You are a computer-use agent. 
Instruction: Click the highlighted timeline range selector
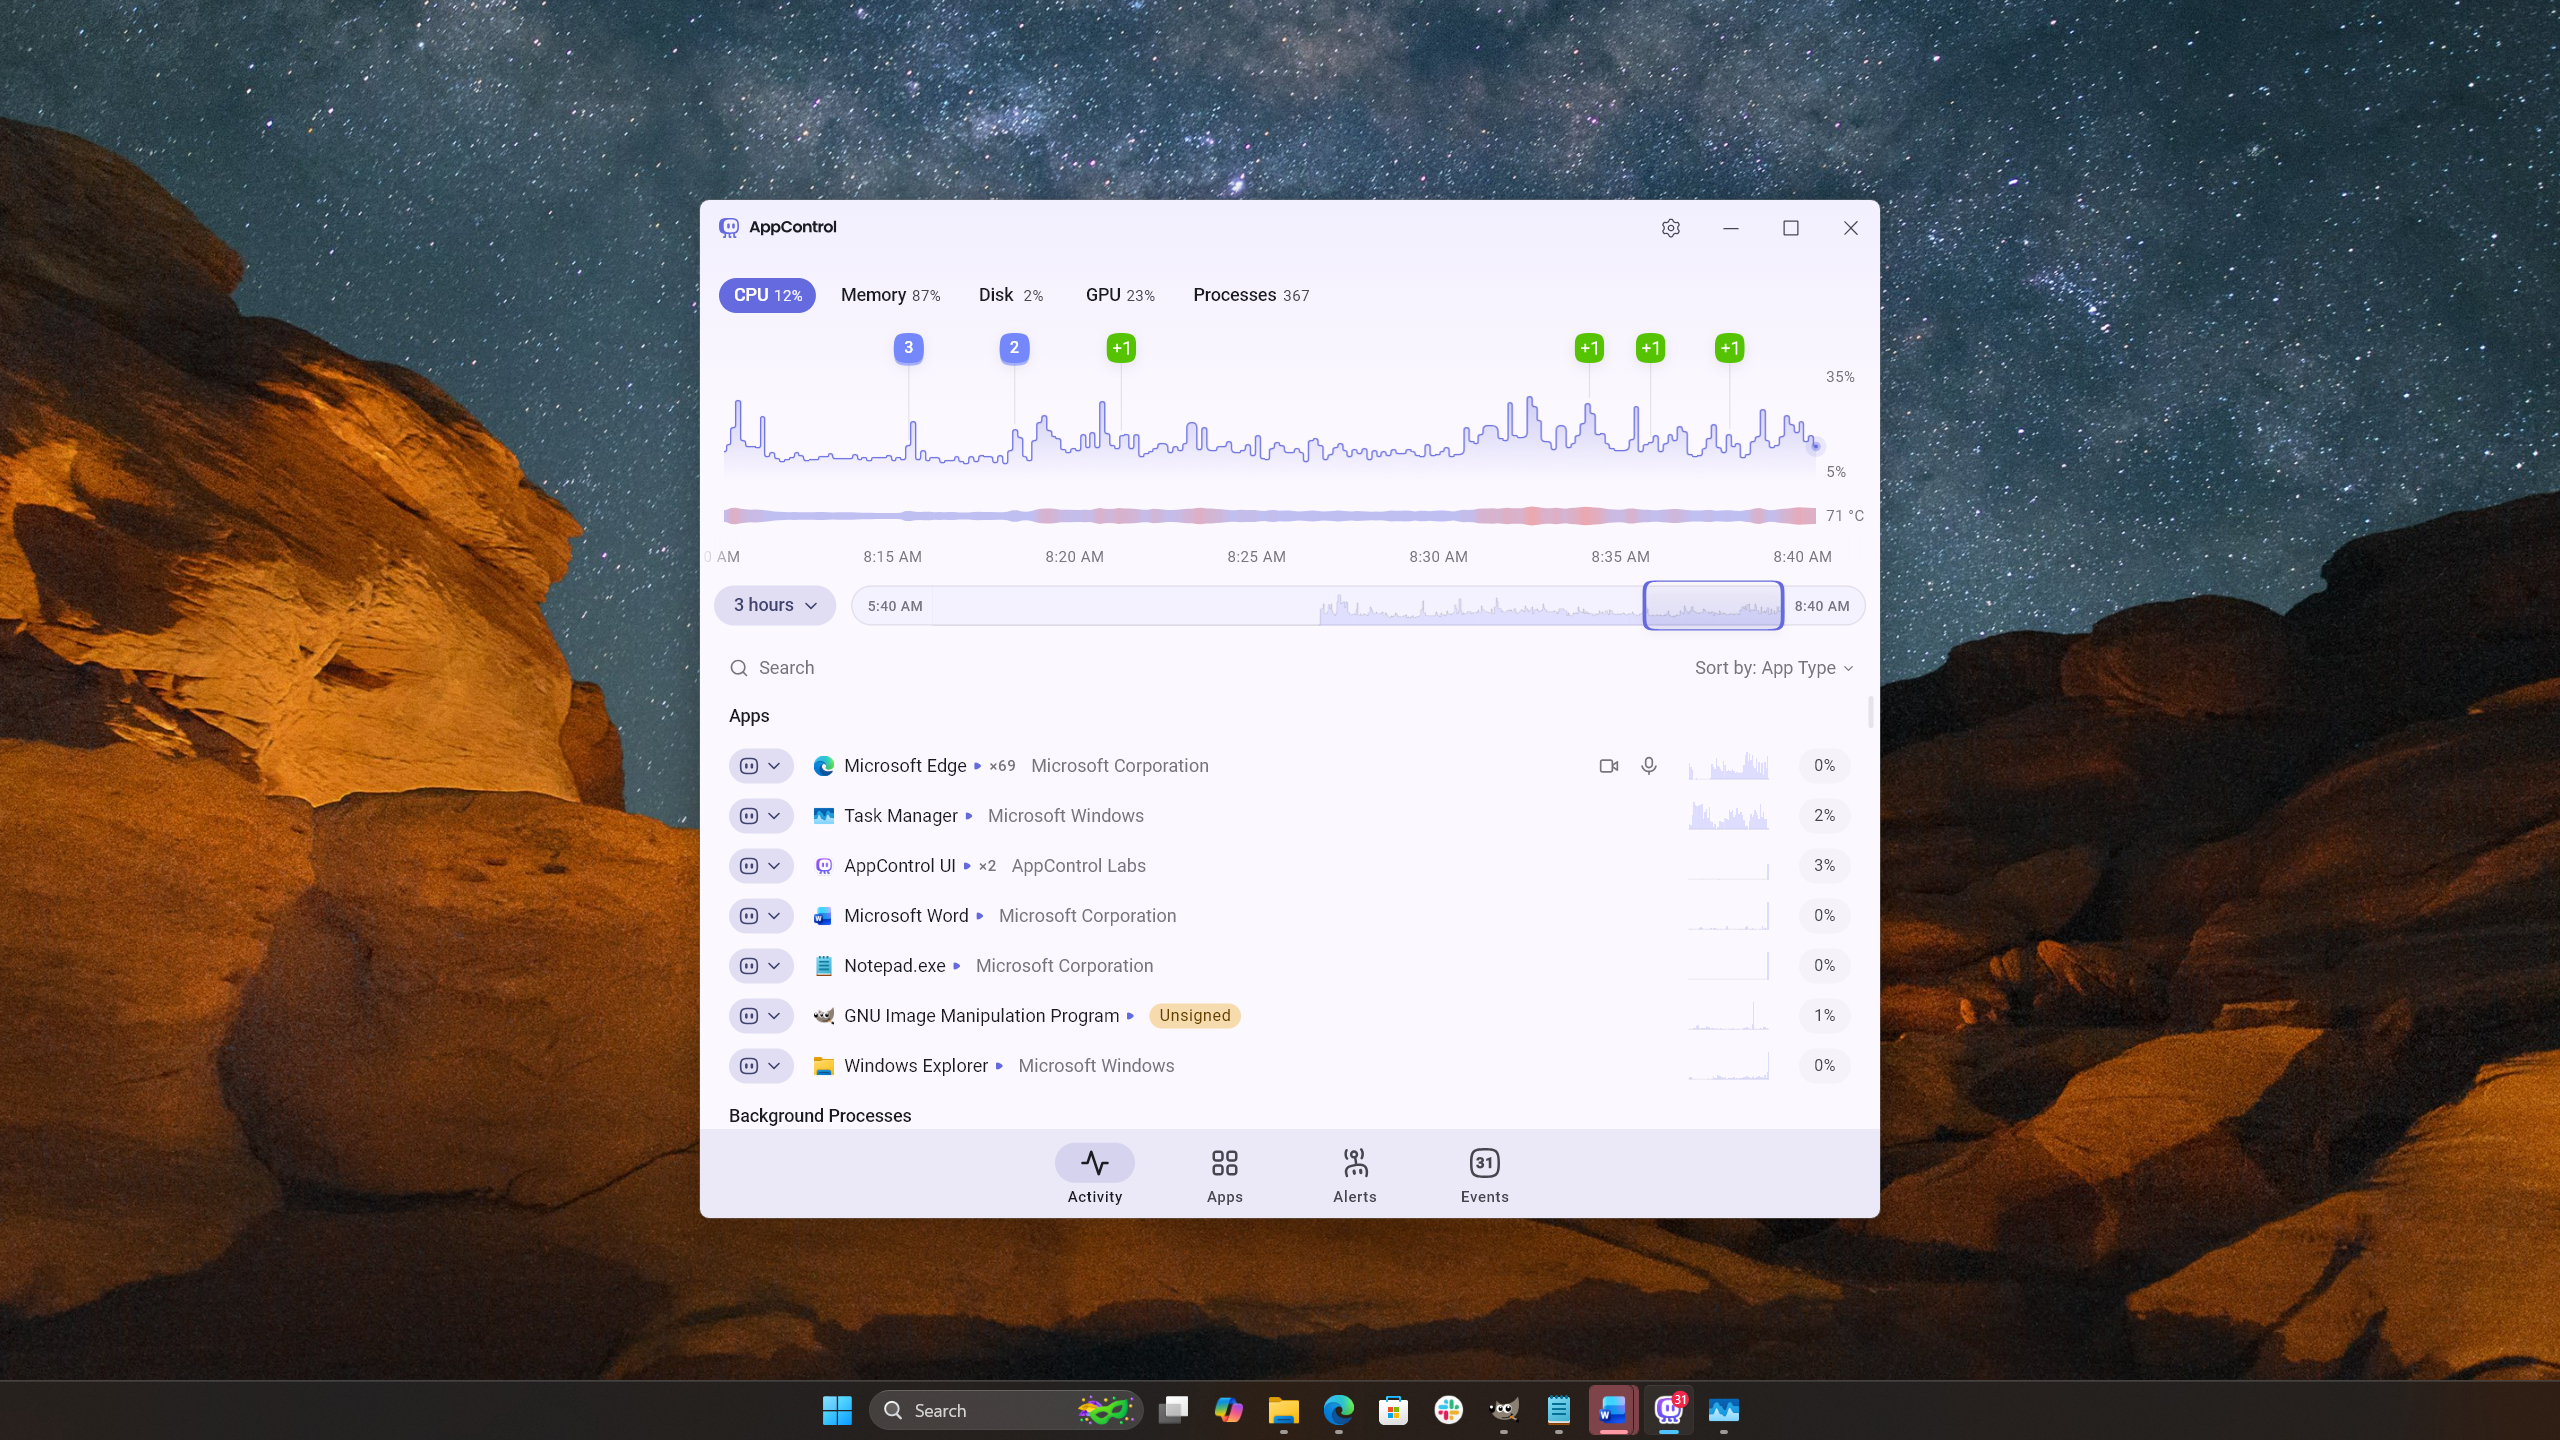[x=1712, y=605]
